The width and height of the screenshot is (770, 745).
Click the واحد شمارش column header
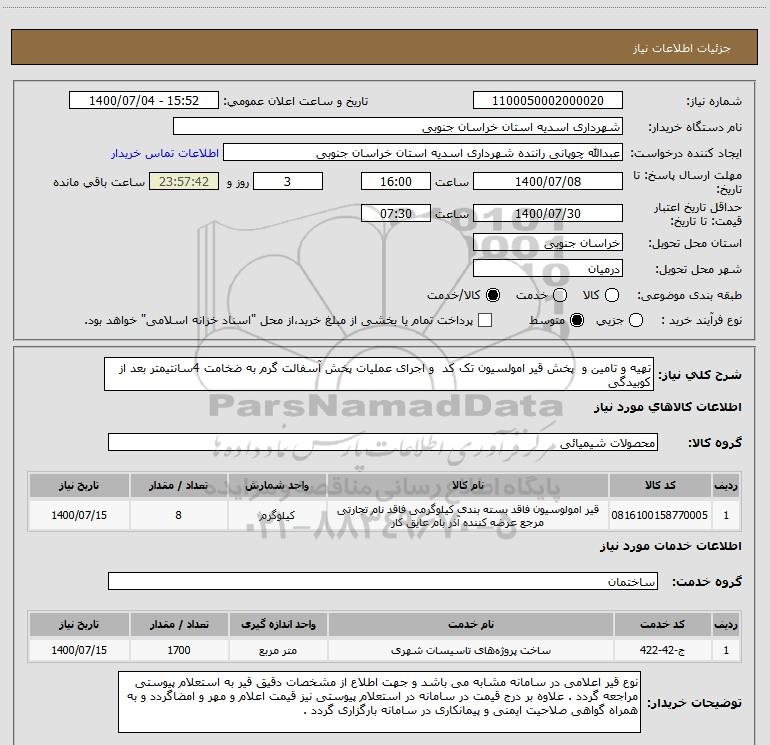point(277,485)
